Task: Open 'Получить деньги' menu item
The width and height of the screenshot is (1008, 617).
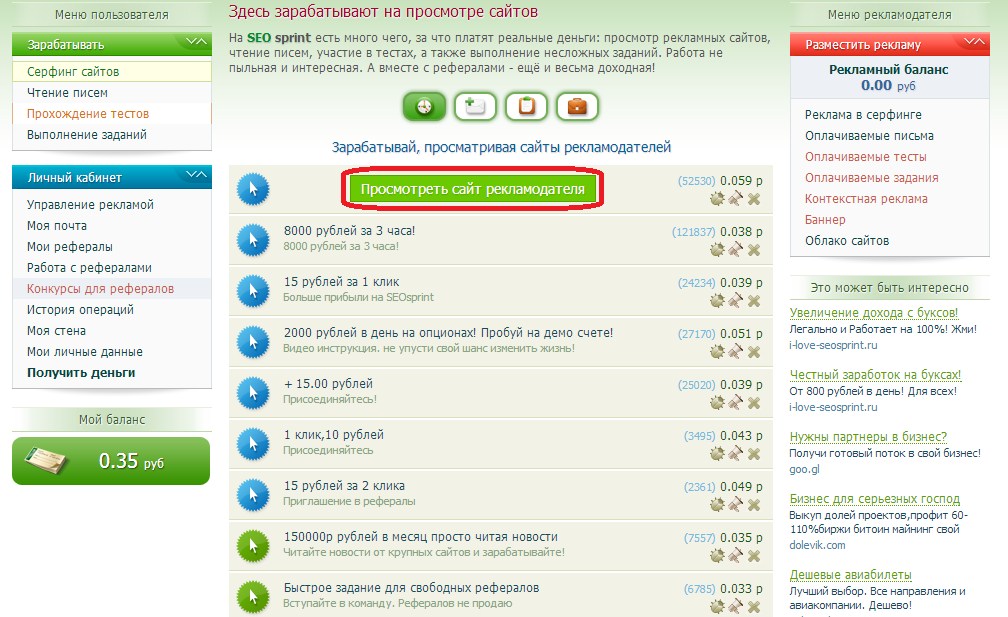Action: [x=81, y=373]
